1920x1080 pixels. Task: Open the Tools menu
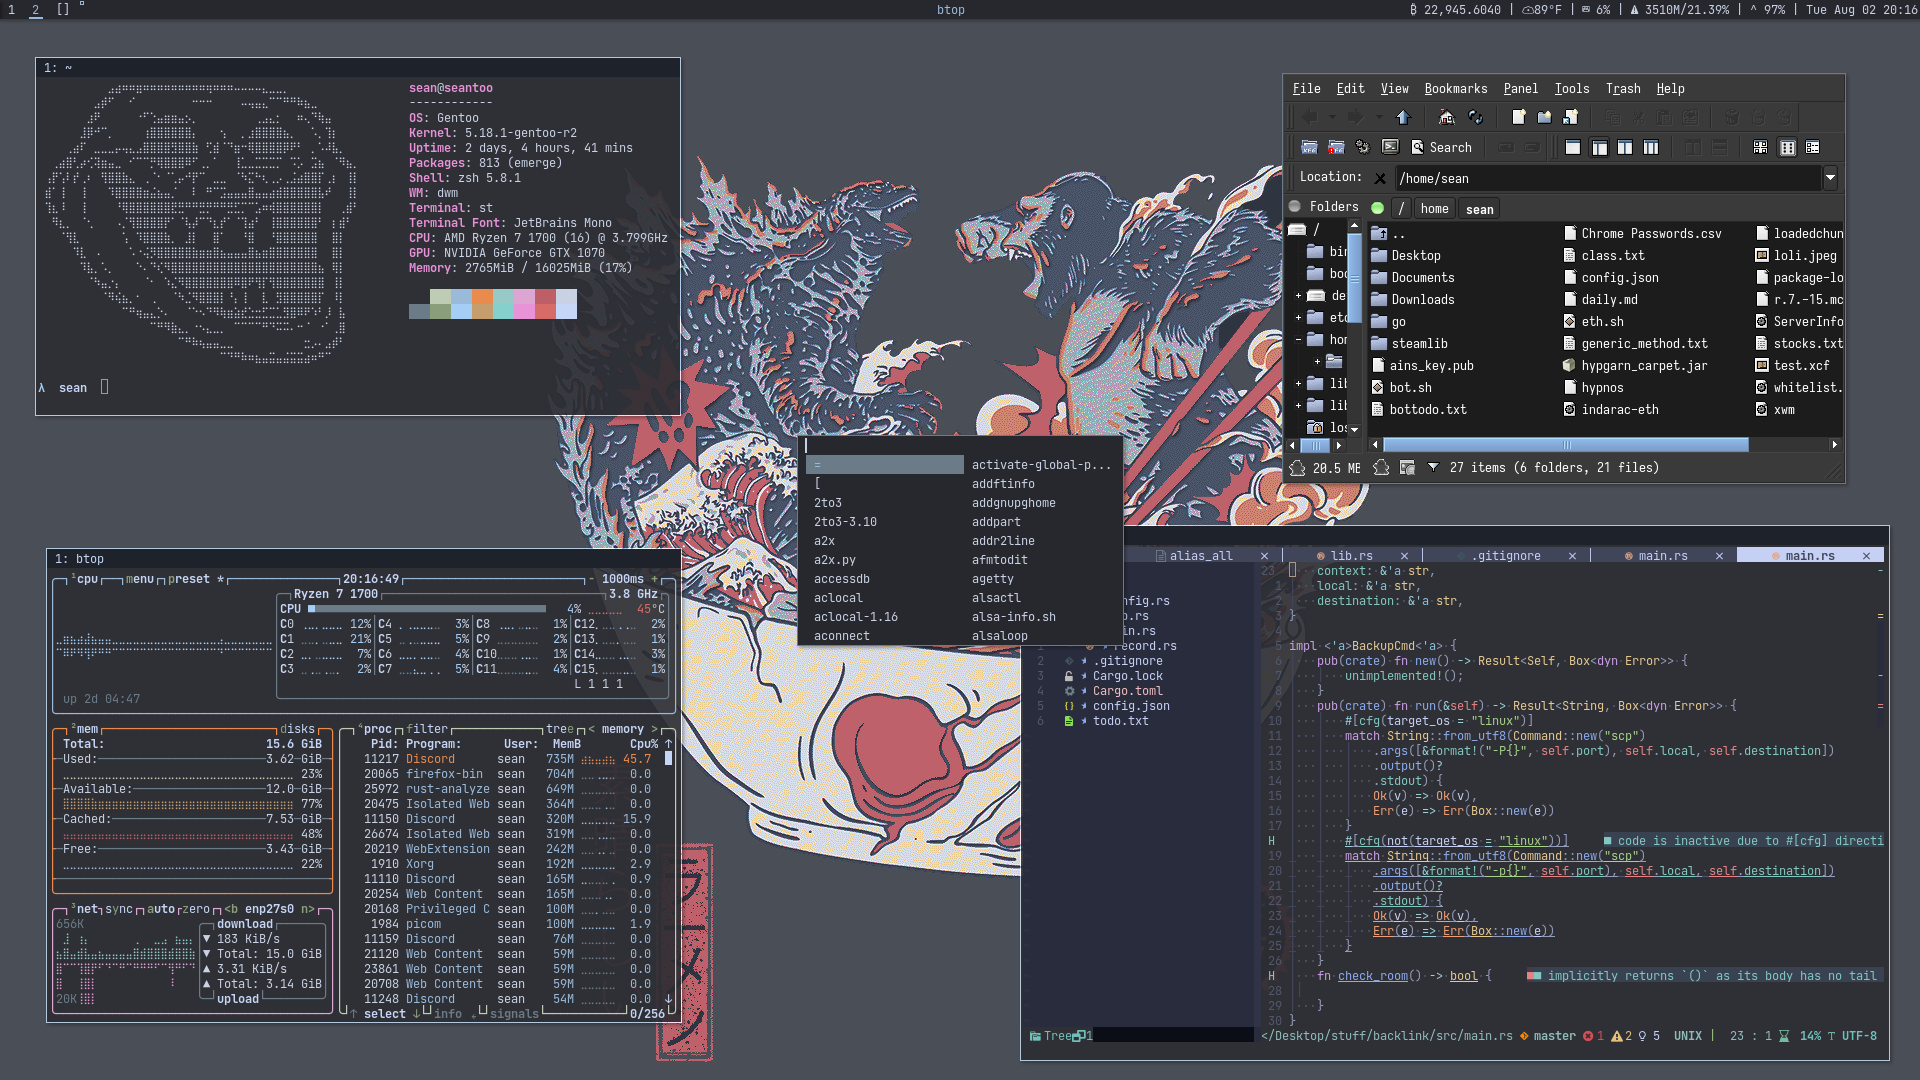click(x=1571, y=88)
